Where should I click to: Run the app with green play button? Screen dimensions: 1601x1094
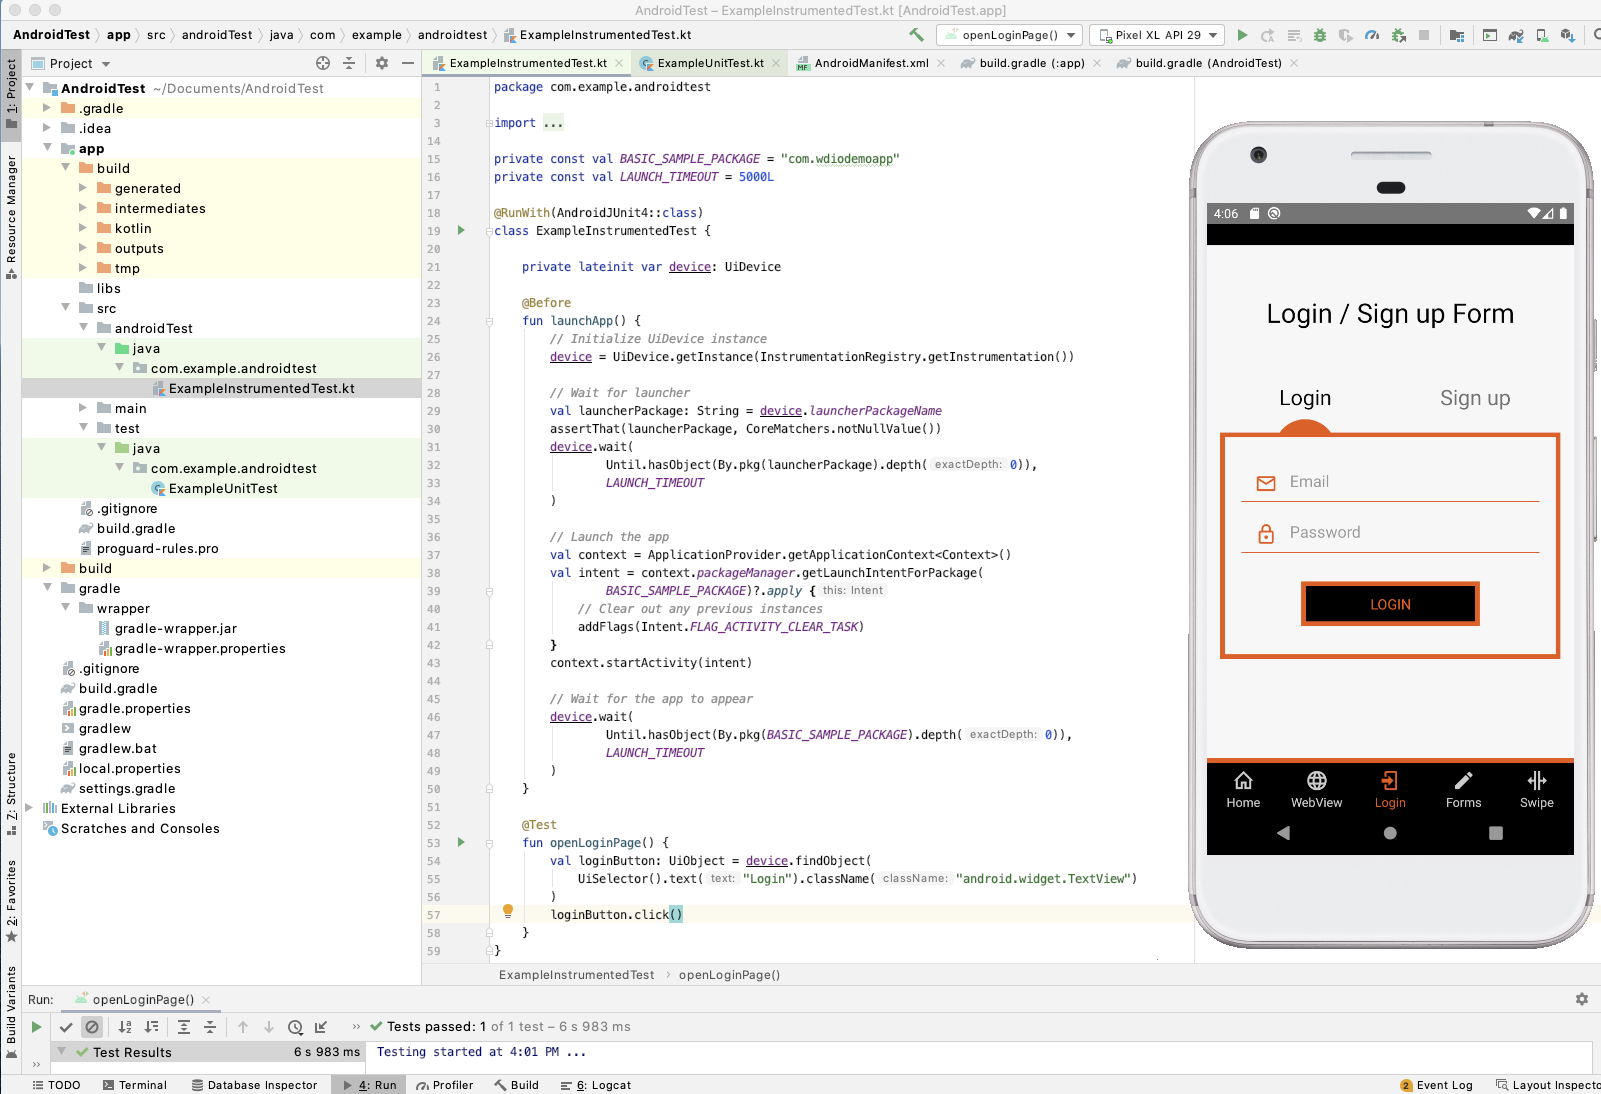(x=1242, y=35)
